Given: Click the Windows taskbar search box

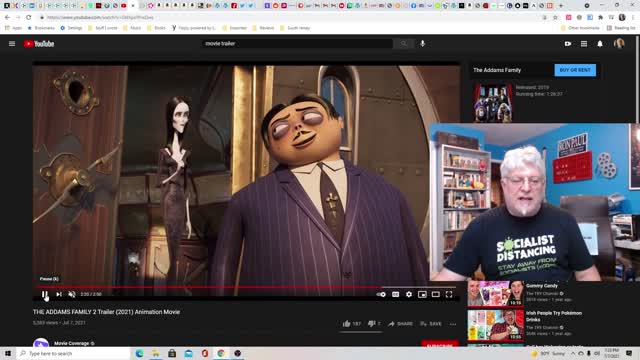Looking at the screenshot, I should (73, 353).
